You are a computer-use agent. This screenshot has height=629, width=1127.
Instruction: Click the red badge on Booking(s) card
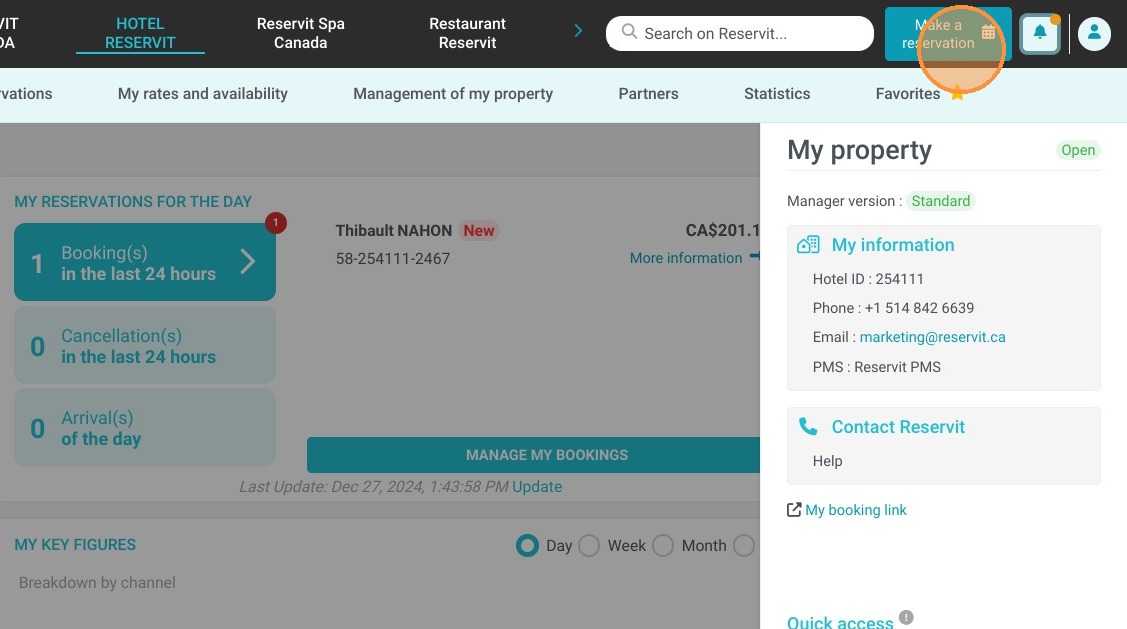pos(275,223)
